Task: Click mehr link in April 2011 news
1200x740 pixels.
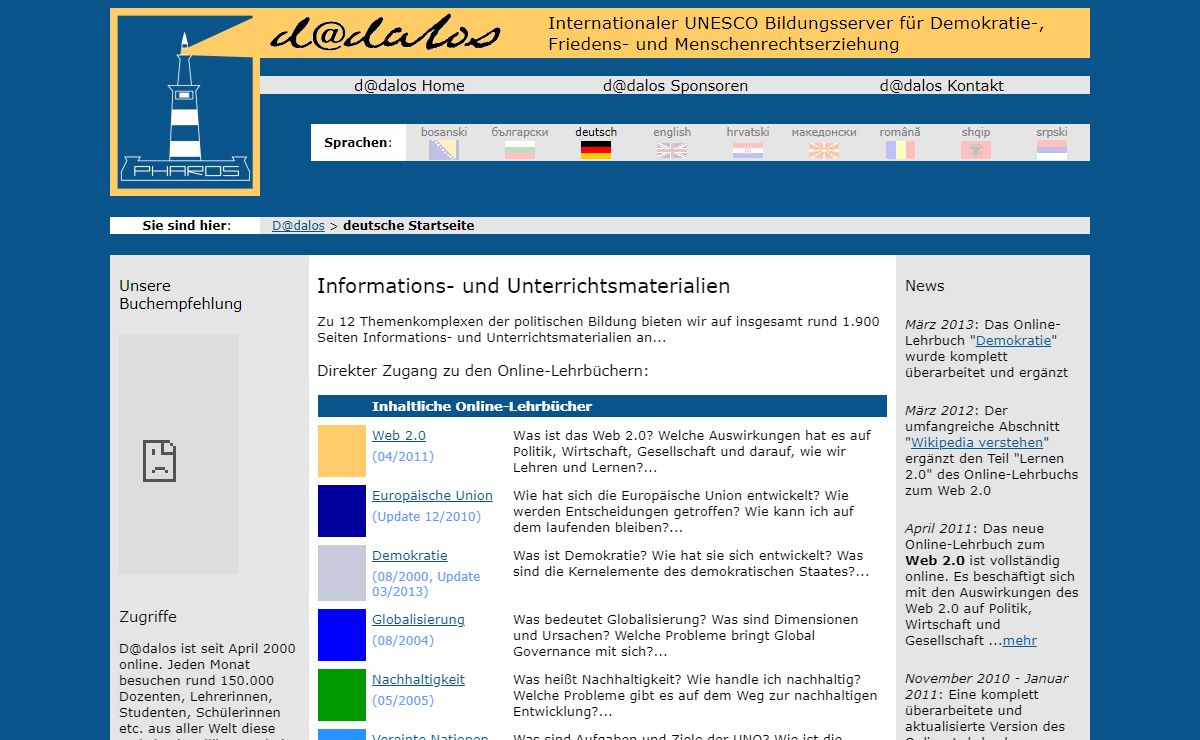Action: point(1019,641)
